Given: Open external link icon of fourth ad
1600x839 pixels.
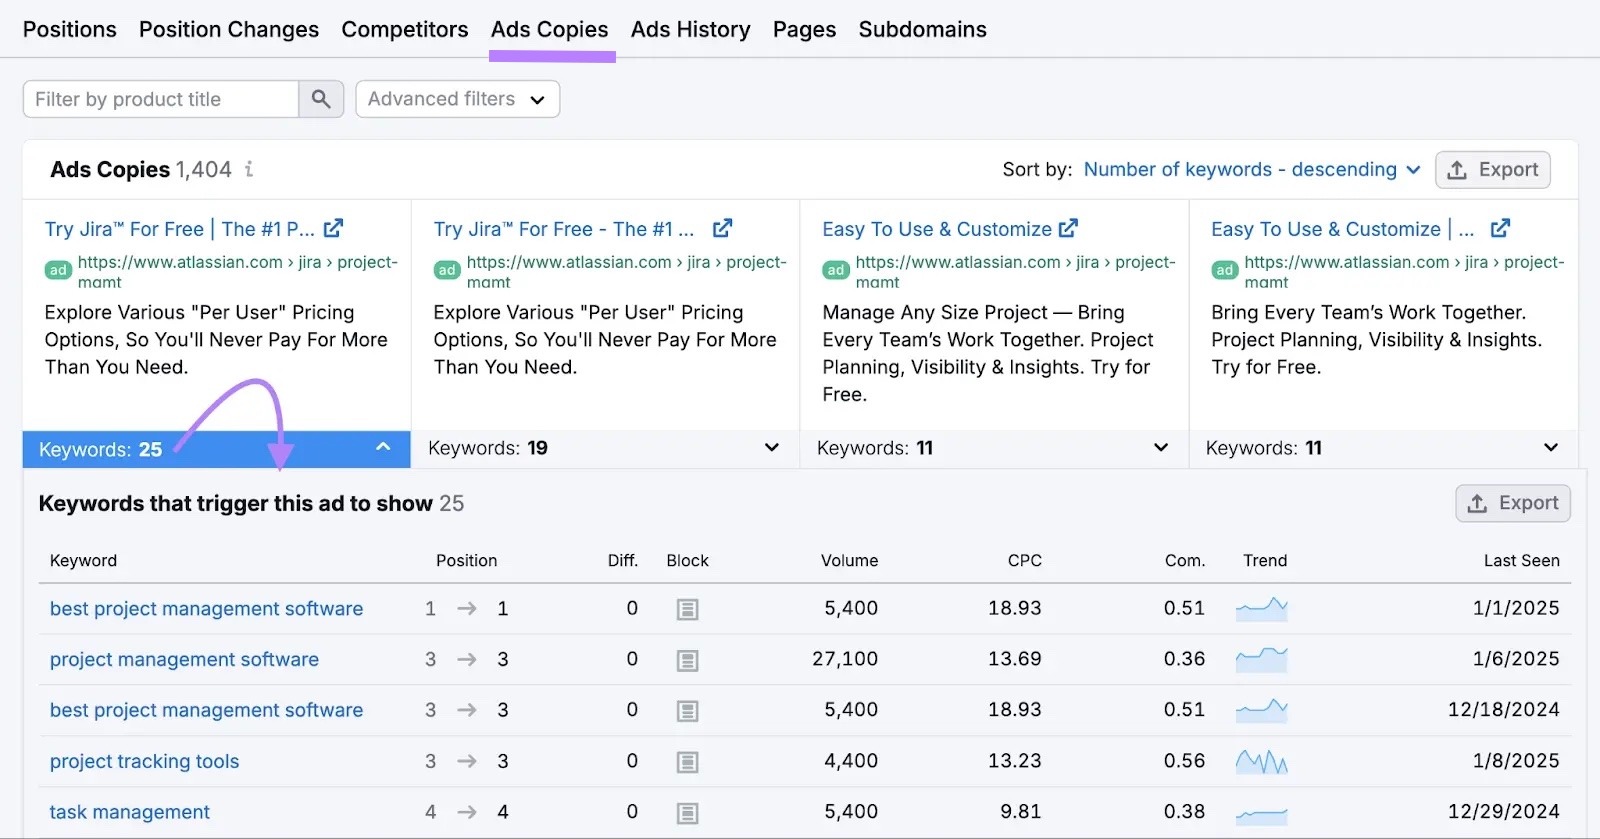Looking at the screenshot, I should (1500, 229).
